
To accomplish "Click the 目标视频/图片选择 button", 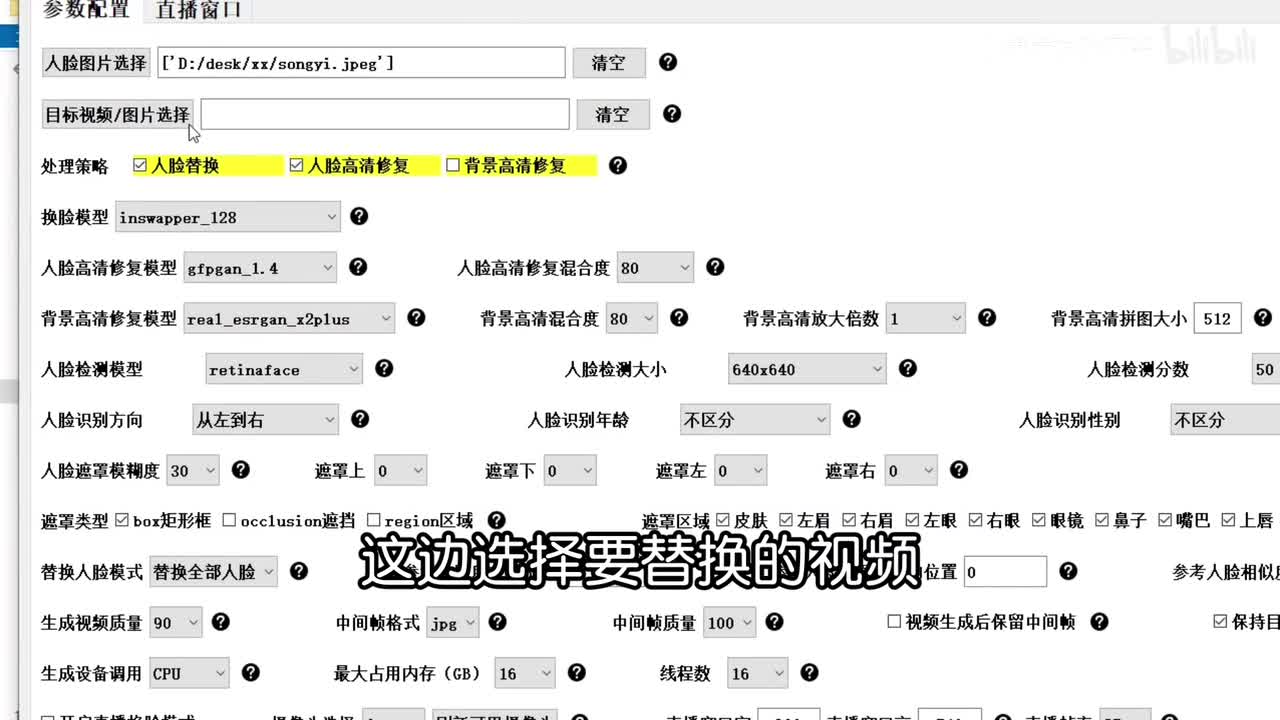I will 117,115.
